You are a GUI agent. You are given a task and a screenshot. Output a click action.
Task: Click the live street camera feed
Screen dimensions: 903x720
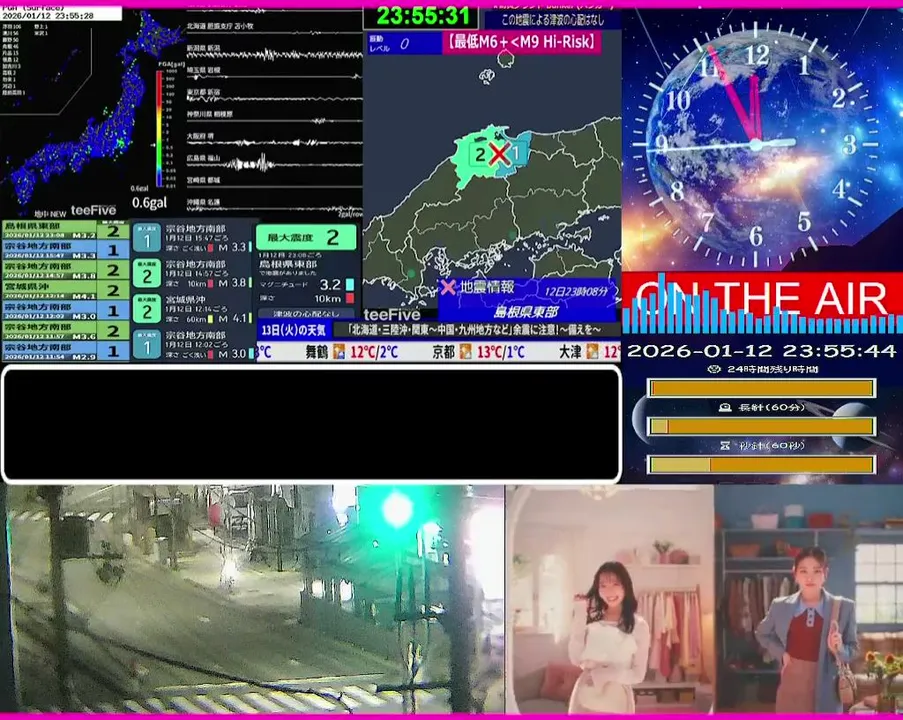[252, 599]
